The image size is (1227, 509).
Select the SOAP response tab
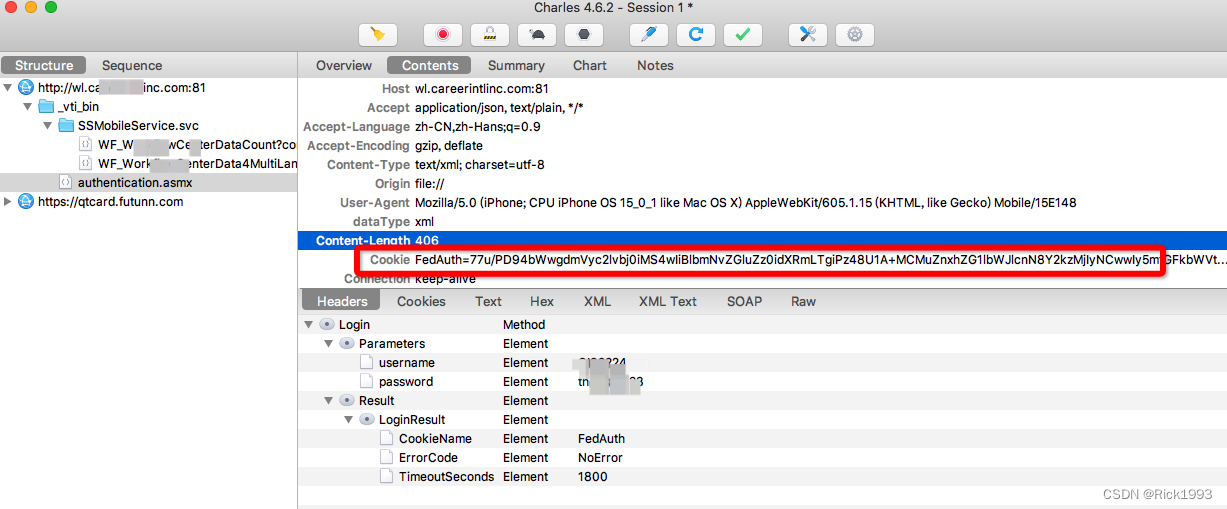[x=744, y=301]
